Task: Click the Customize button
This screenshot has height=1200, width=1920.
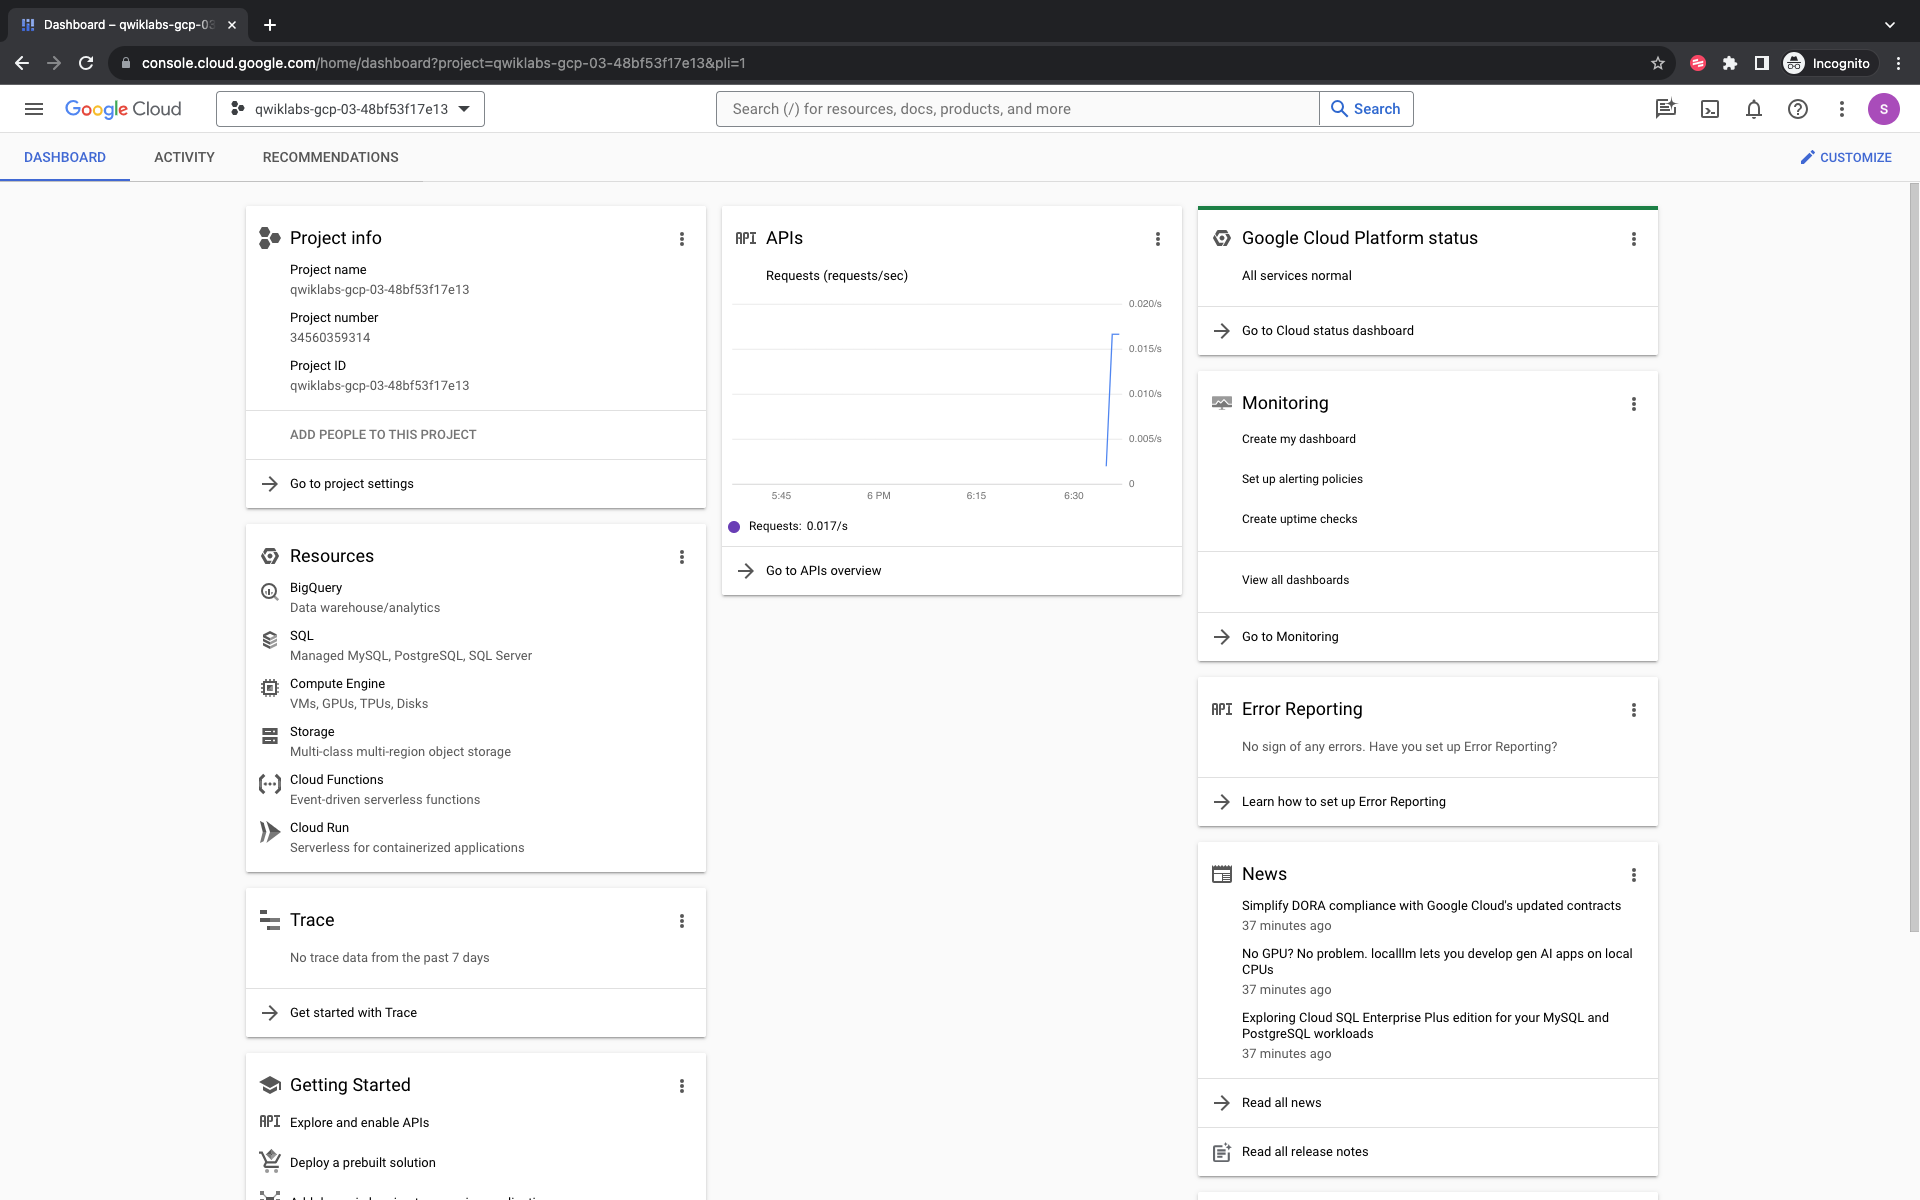Action: point(1846,157)
